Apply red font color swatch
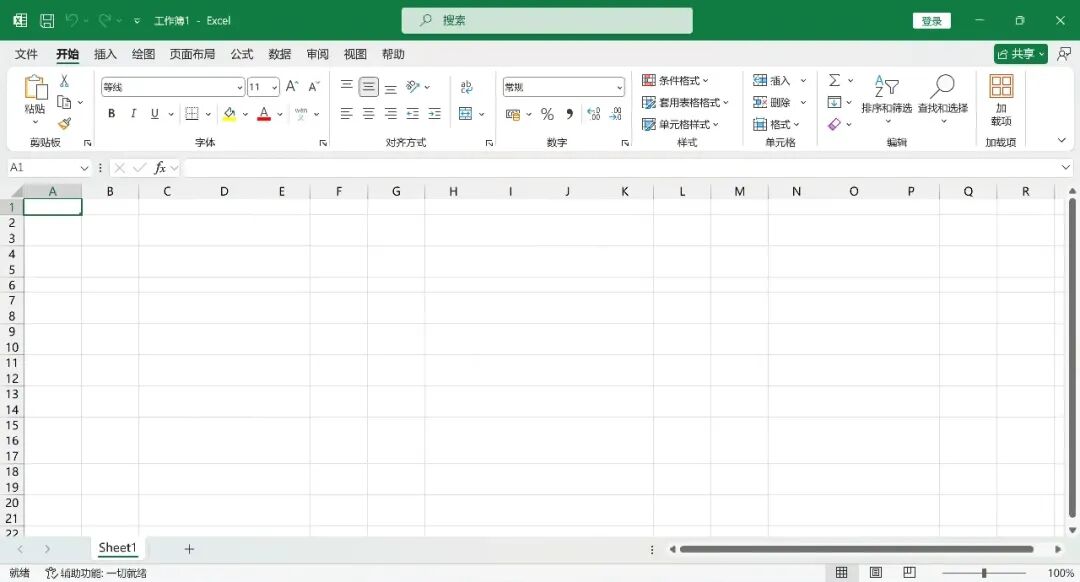This screenshot has width=1080, height=582. (x=264, y=114)
